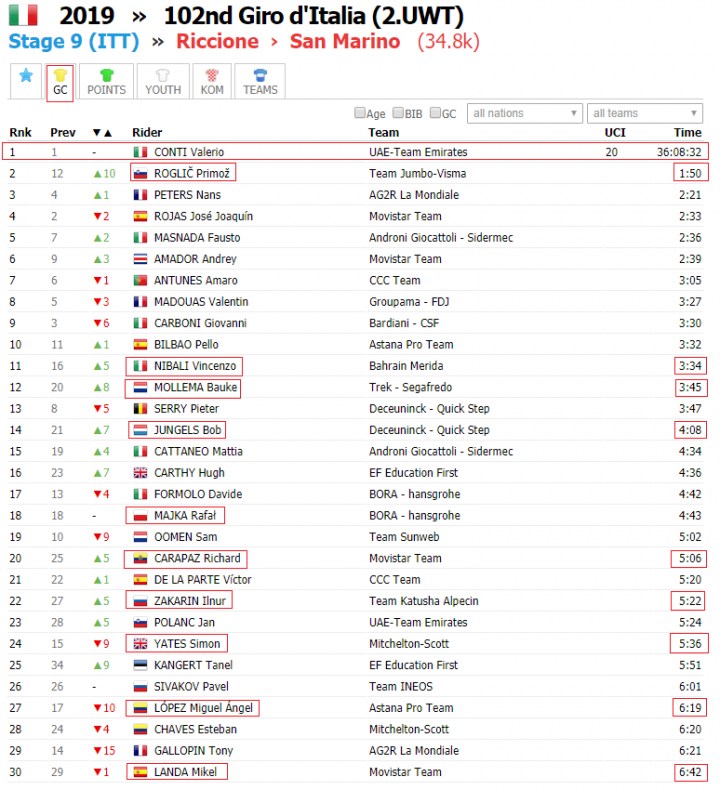This screenshot has width=720, height=790.
Task: Open rider SIVAKOV Pavel's profile
Action: (191, 687)
